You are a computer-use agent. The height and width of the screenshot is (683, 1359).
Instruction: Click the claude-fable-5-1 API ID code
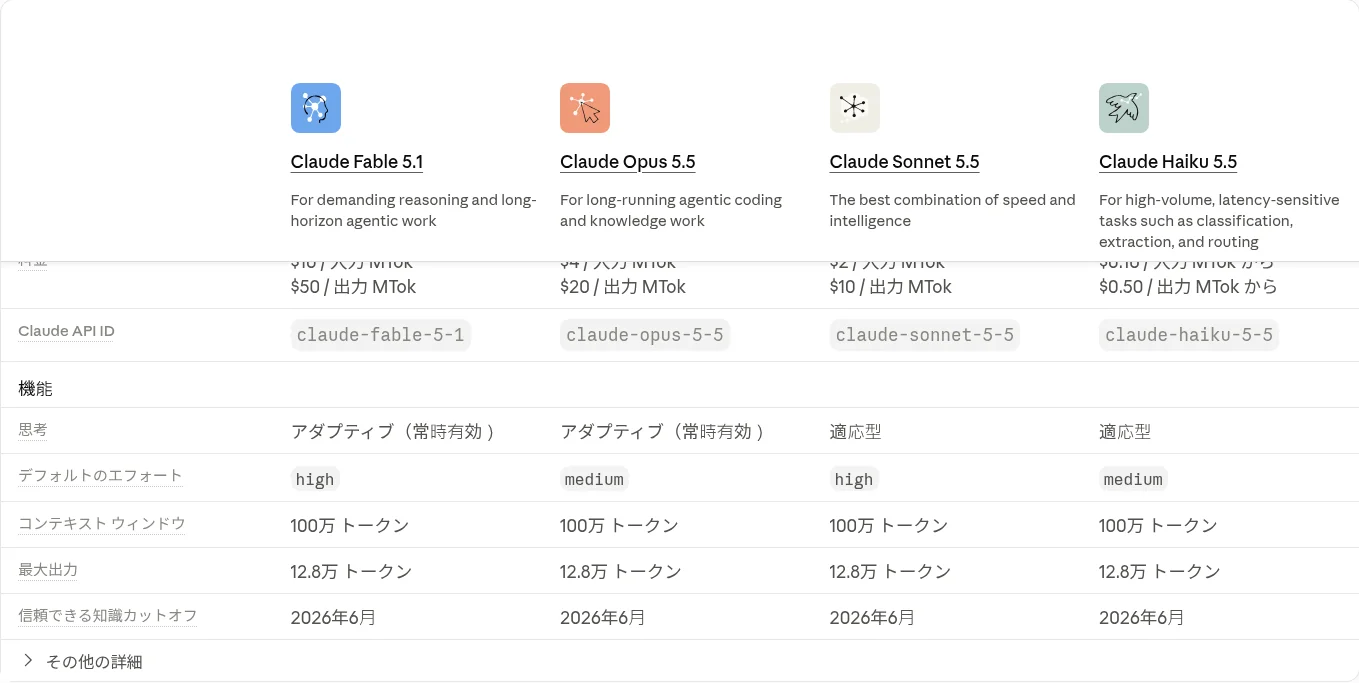[x=381, y=335]
